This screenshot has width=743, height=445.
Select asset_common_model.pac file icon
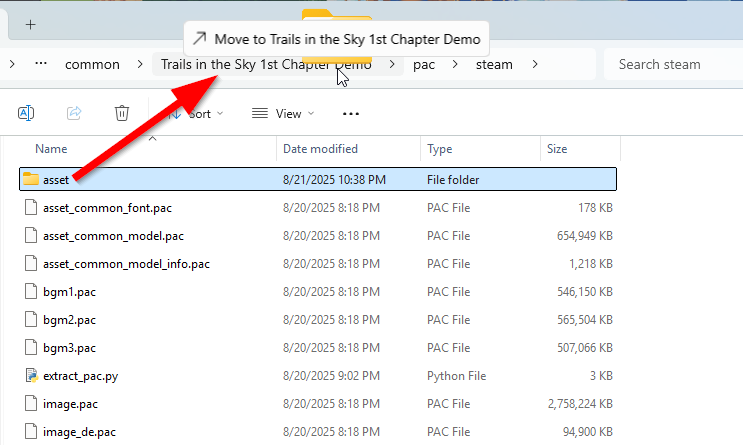point(31,236)
